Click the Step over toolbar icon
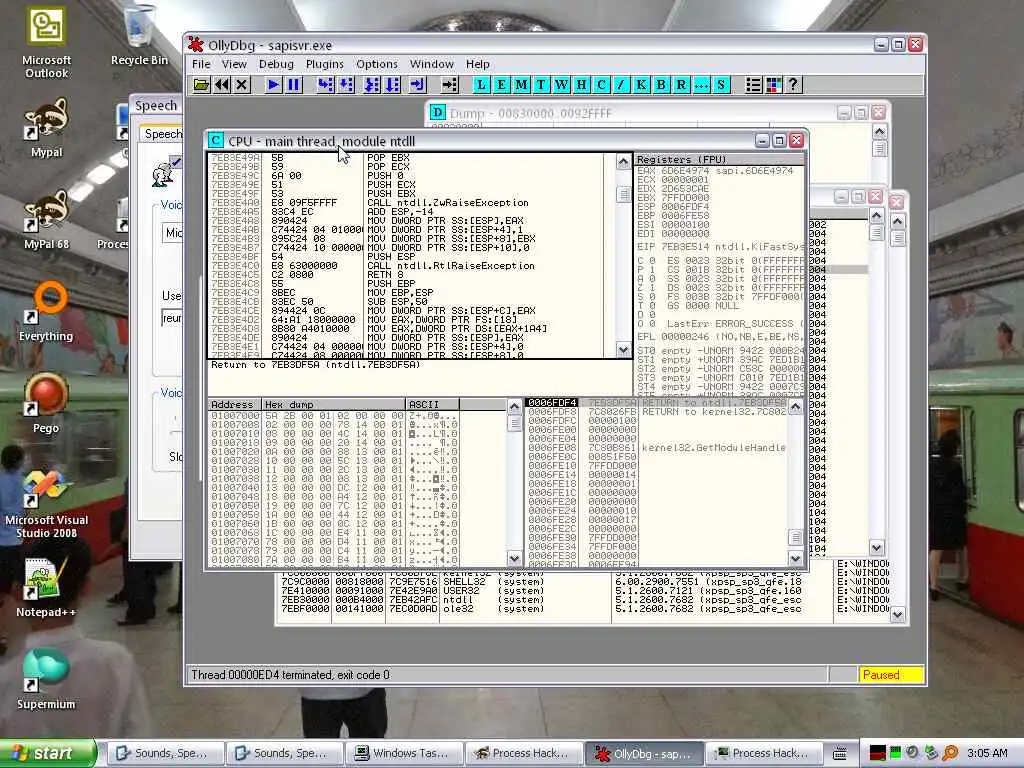 (x=346, y=85)
